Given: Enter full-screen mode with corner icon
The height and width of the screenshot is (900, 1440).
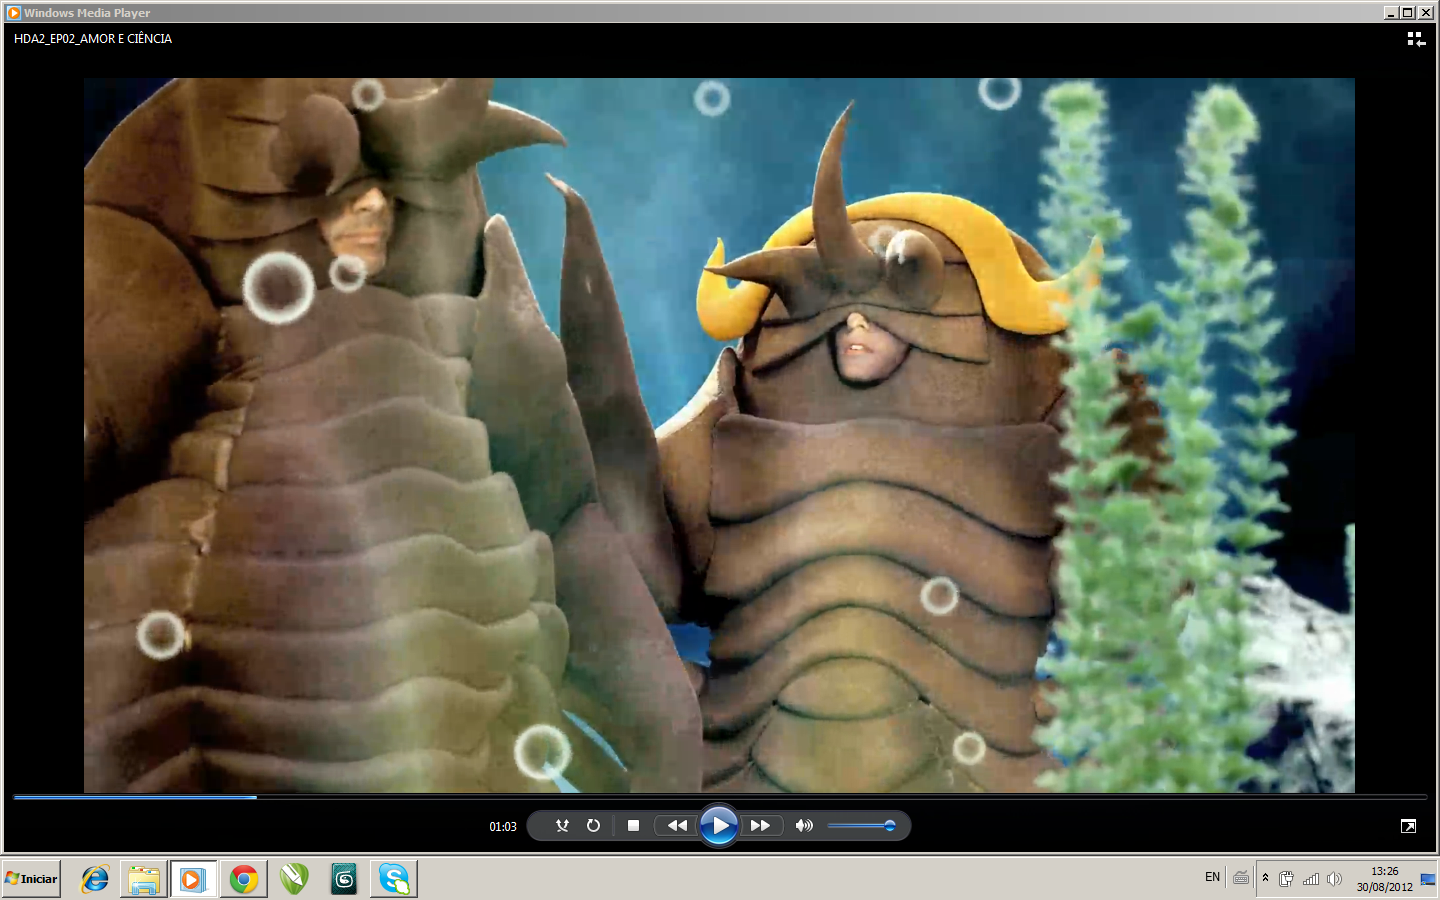Looking at the screenshot, I should click(1408, 826).
